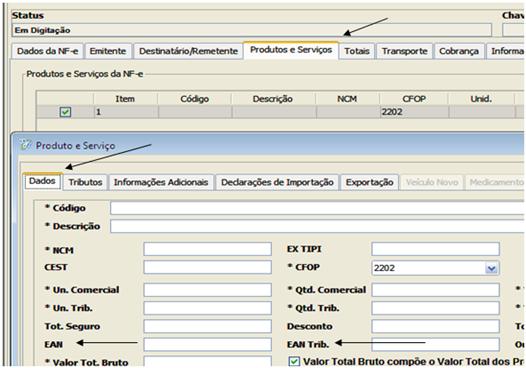
Task: Expand the CFOP dropdown list
Action: [491, 268]
